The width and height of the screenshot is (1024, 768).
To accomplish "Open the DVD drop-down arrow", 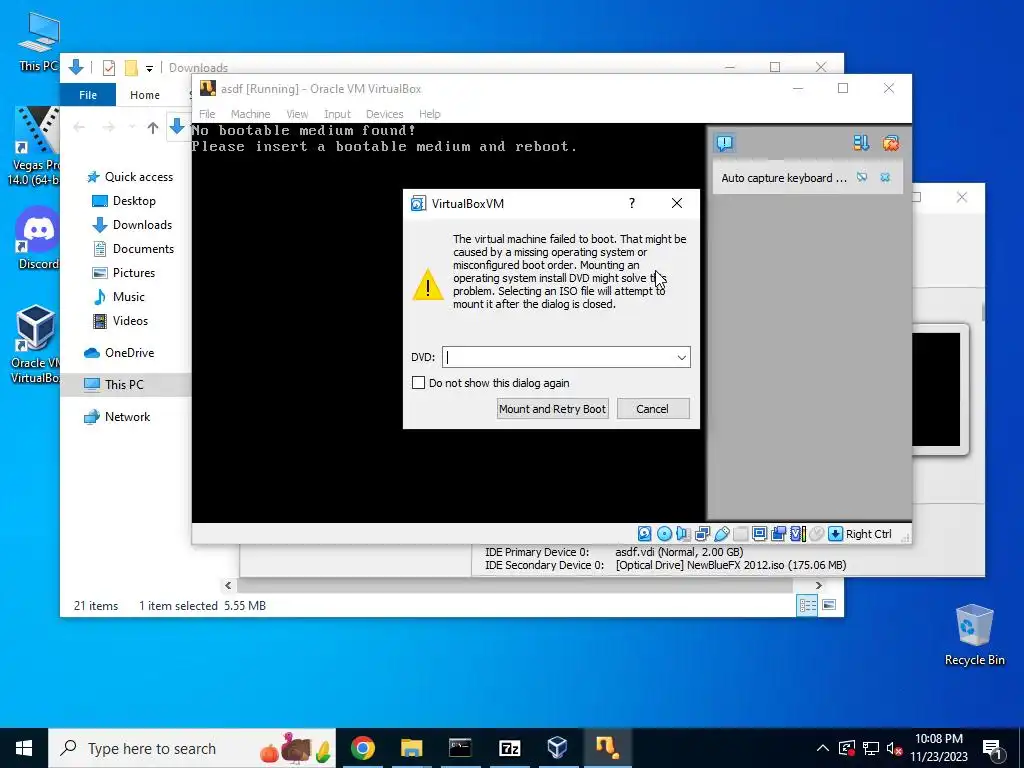I will tap(681, 357).
